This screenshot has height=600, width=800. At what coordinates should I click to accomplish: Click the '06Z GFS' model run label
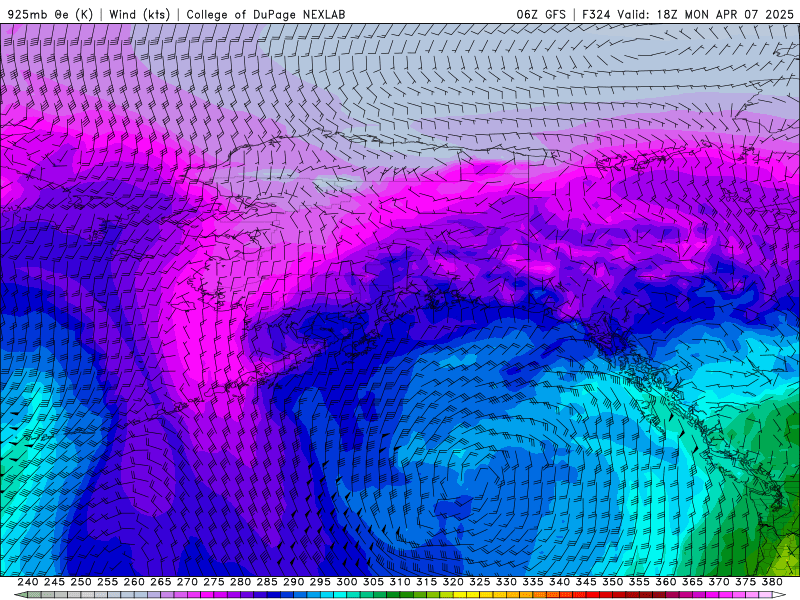coord(541,14)
